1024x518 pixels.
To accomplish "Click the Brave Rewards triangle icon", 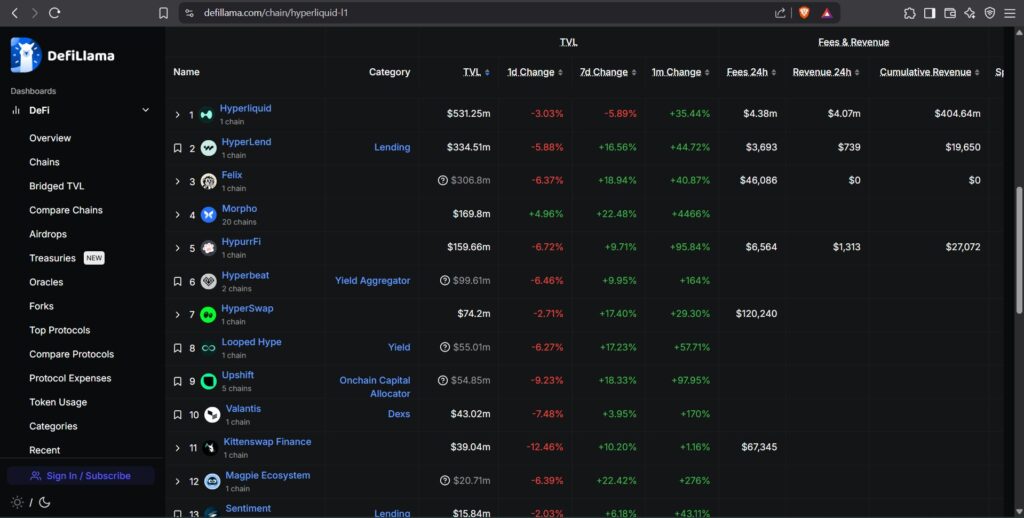I will [x=827, y=12].
